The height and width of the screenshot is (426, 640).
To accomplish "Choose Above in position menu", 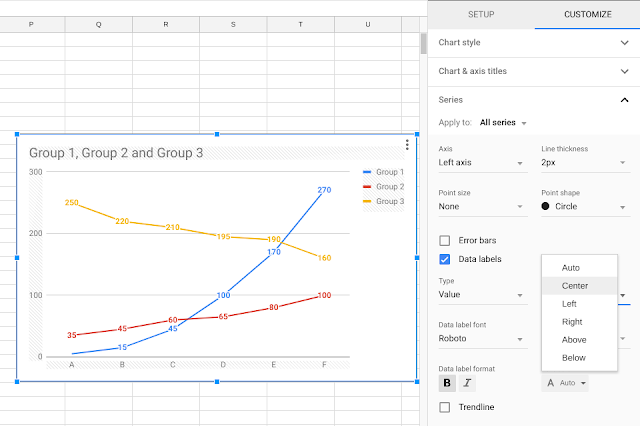I will (x=580, y=339).
